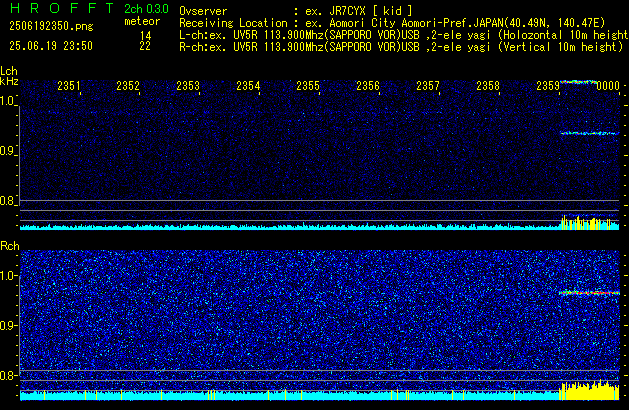The image size is (629, 410).
Task: Click time marker 2358
Action: tap(488, 86)
